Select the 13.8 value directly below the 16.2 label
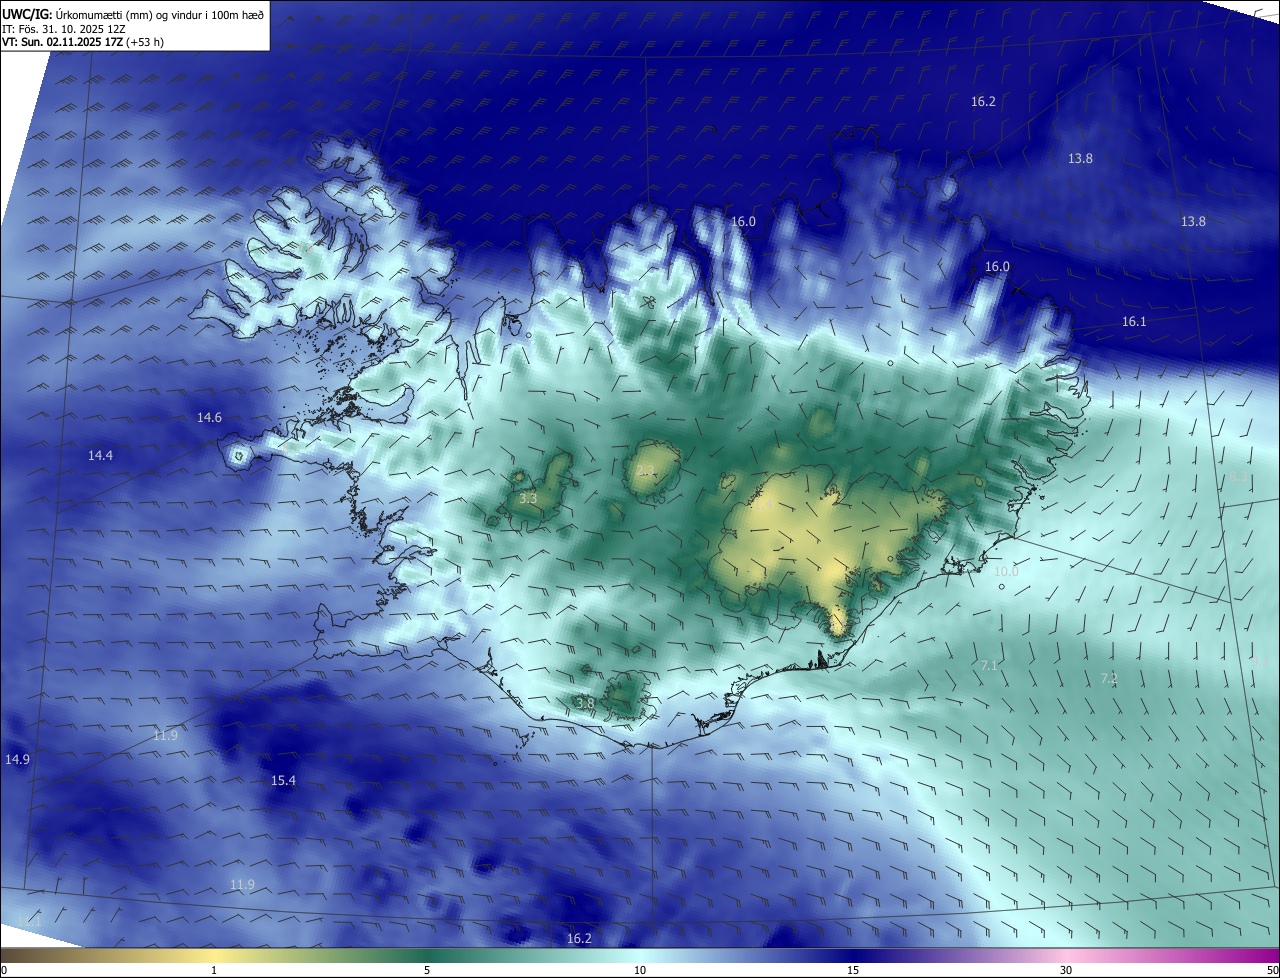Screen dimensions: 1280x978 (1080, 158)
